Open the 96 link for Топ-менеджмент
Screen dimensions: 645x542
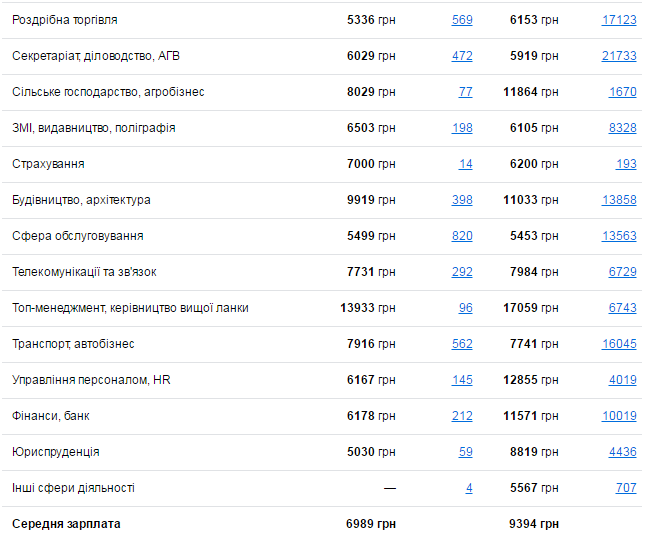pyautogui.click(x=465, y=308)
